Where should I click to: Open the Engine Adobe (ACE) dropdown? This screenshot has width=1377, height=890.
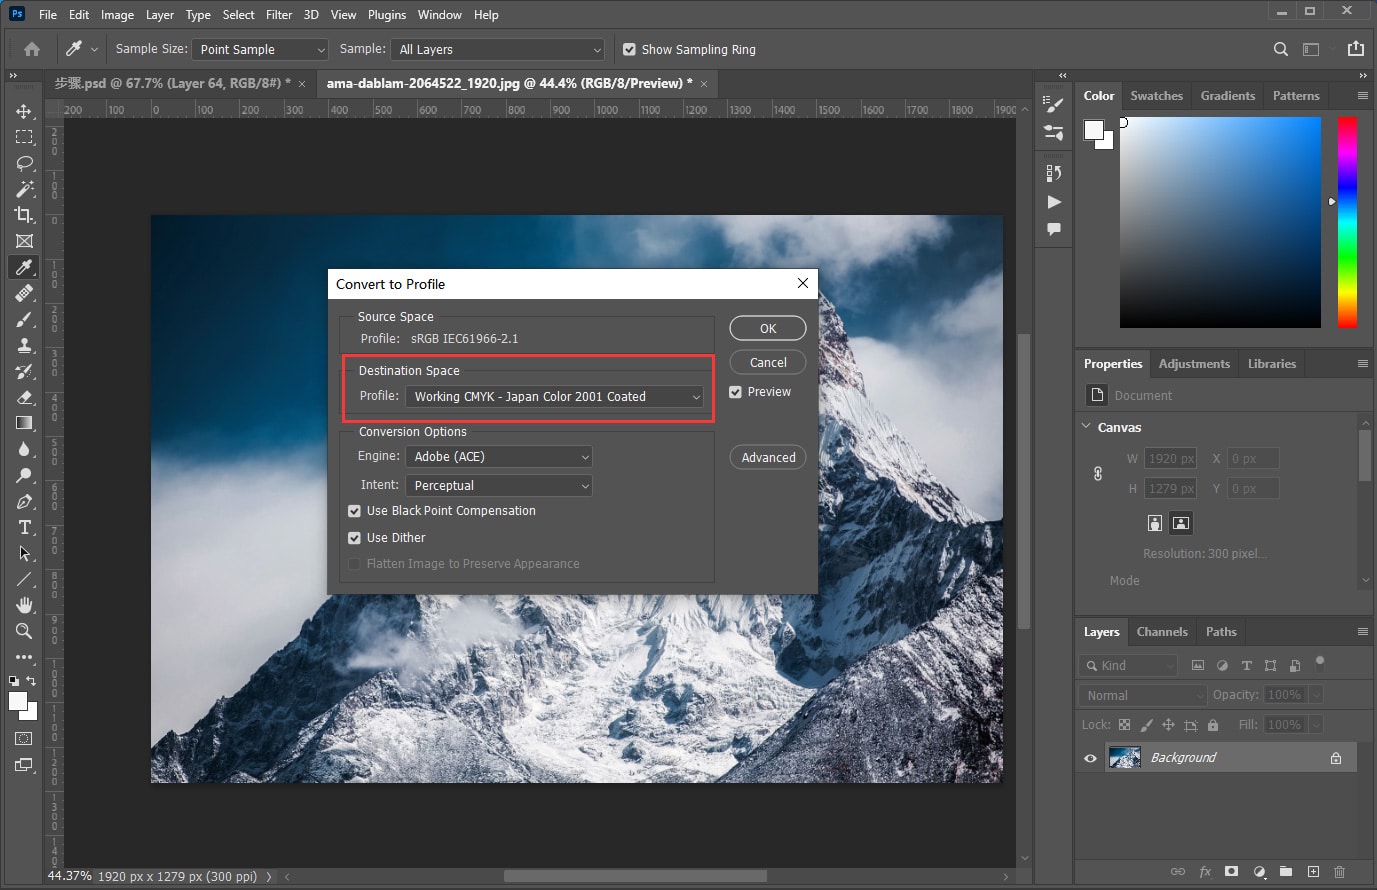point(499,457)
